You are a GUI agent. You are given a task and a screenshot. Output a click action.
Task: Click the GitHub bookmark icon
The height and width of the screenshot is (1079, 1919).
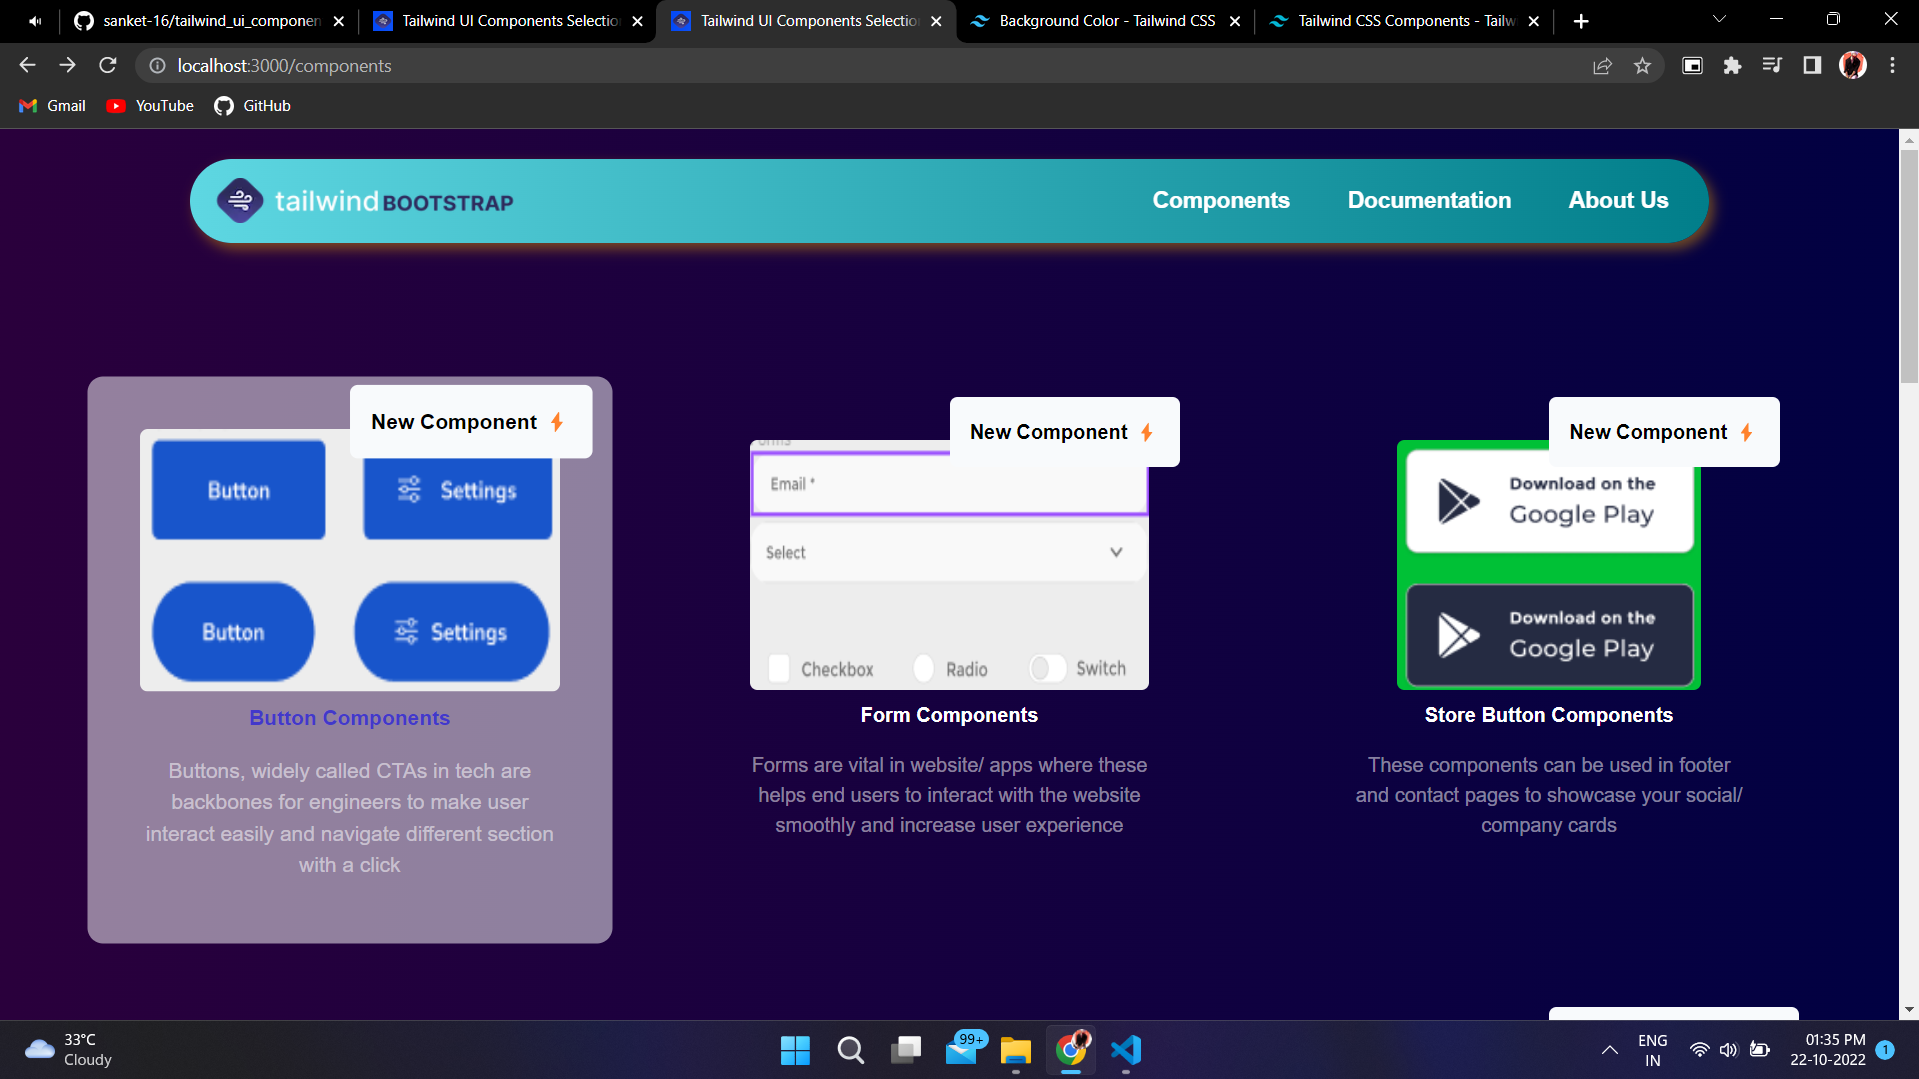coord(224,105)
